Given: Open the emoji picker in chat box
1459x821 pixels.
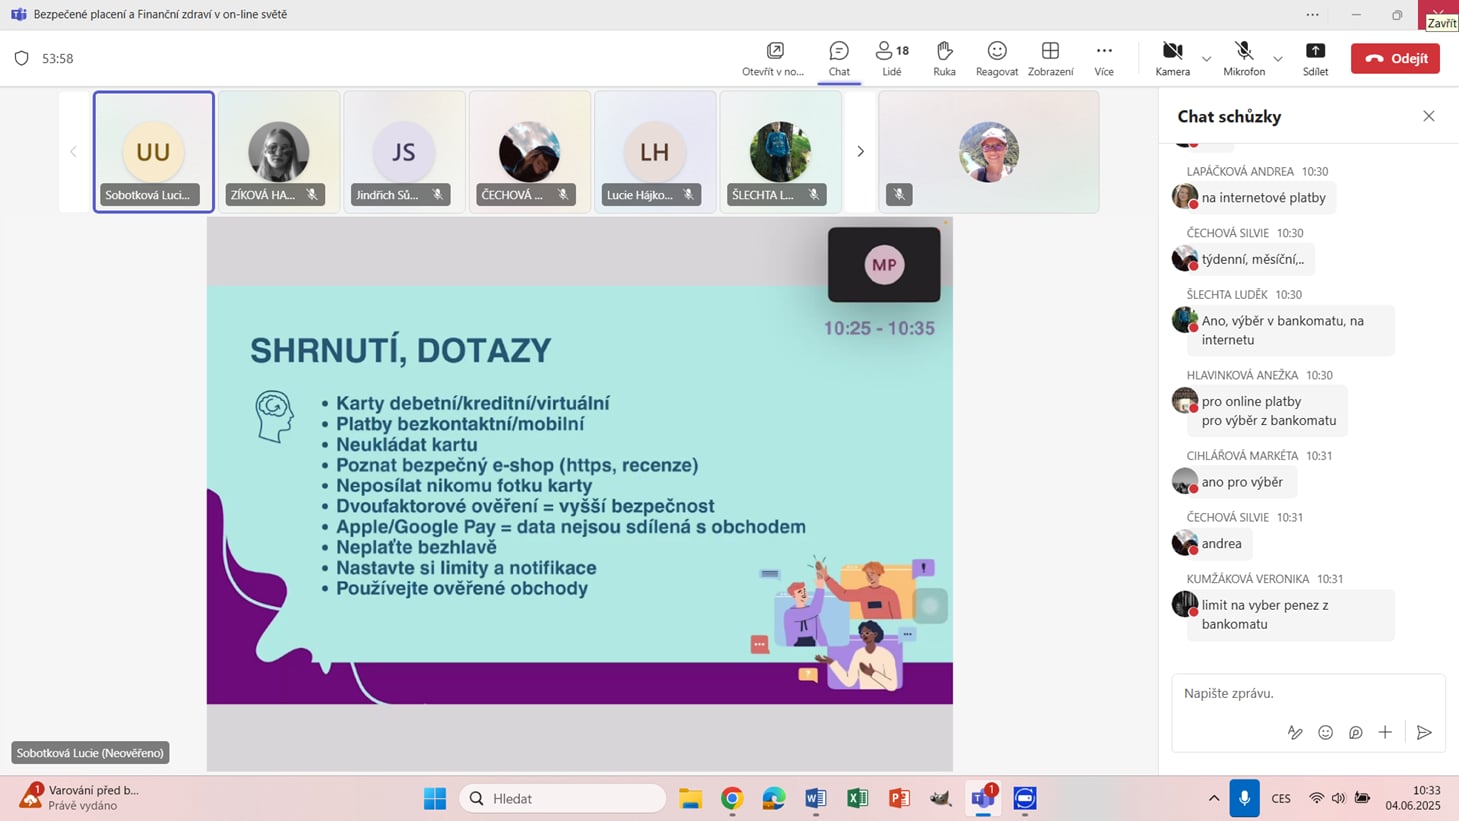Looking at the screenshot, I should (x=1325, y=733).
